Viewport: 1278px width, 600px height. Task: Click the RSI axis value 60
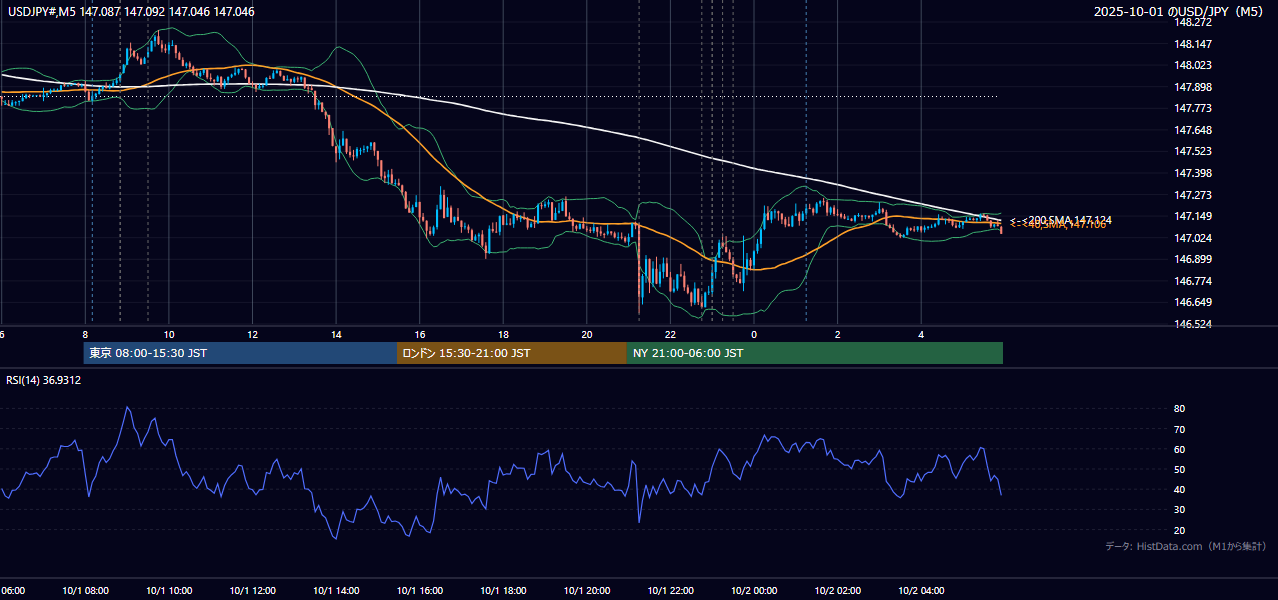tap(1180, 449)
